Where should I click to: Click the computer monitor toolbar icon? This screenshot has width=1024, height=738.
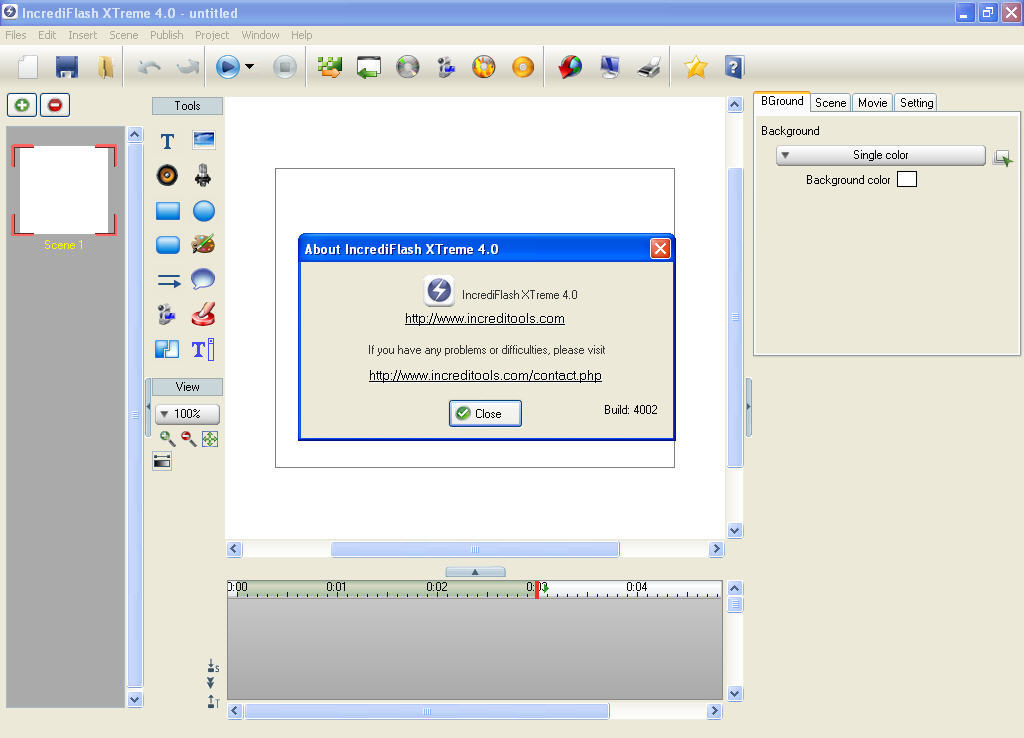pyautogui.click(x=609, y=67)
